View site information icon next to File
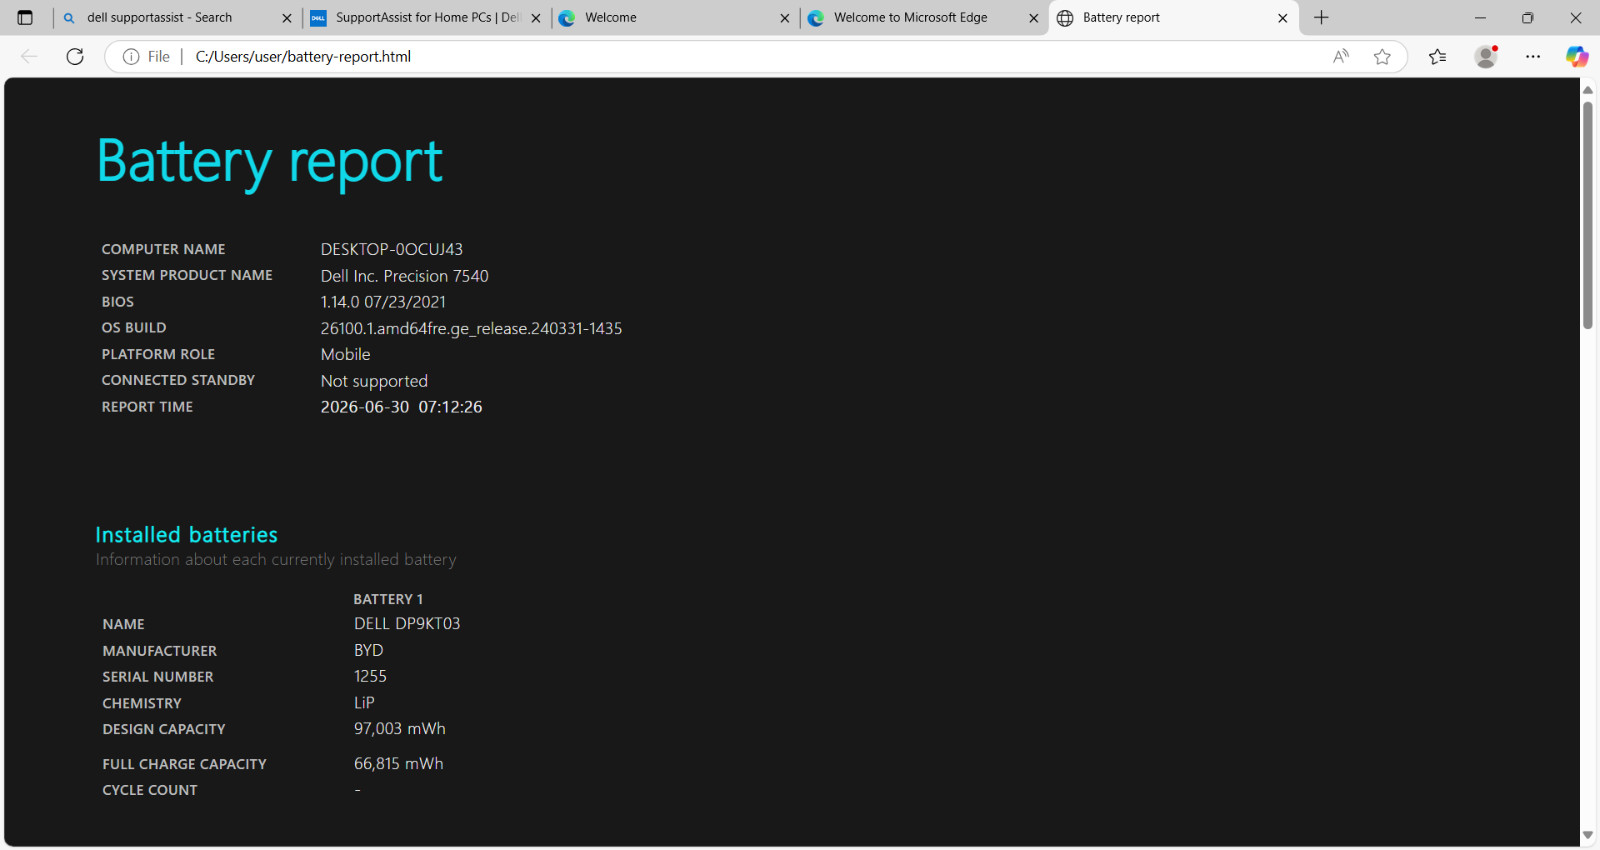Screen dimensions: 1600x850 point(131,57)
